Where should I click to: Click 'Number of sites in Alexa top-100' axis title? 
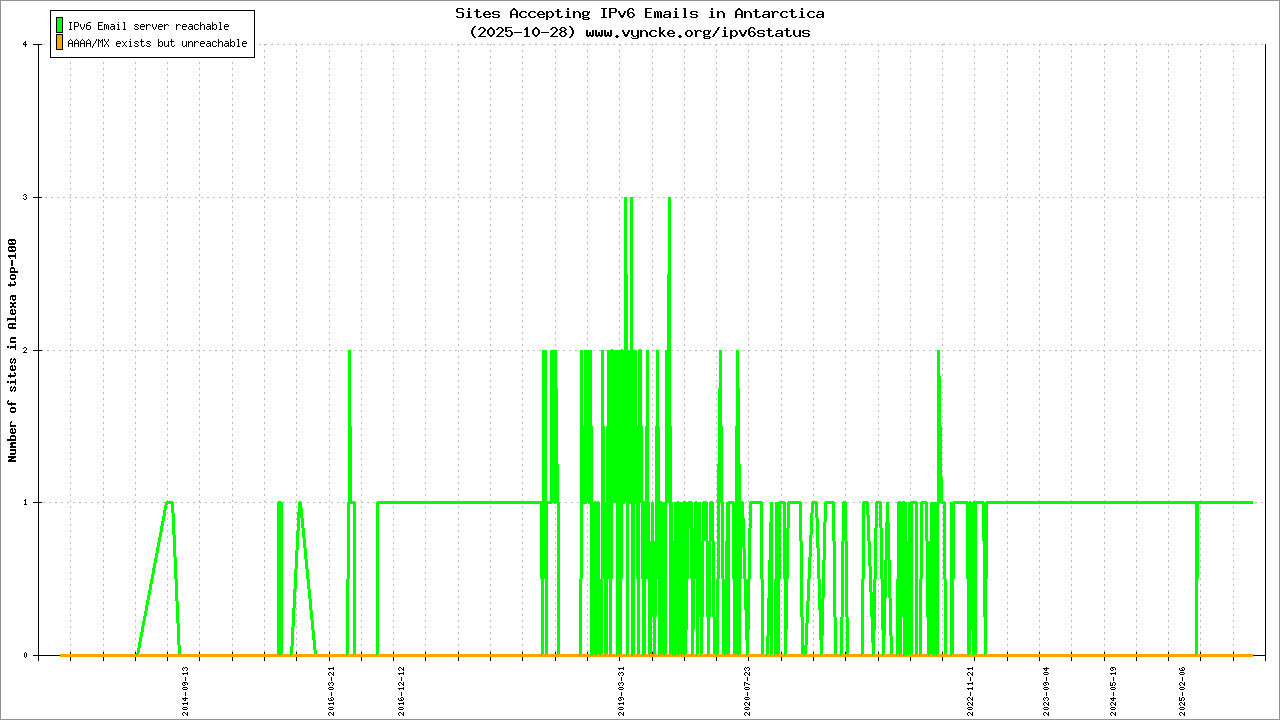click(13, 350)
